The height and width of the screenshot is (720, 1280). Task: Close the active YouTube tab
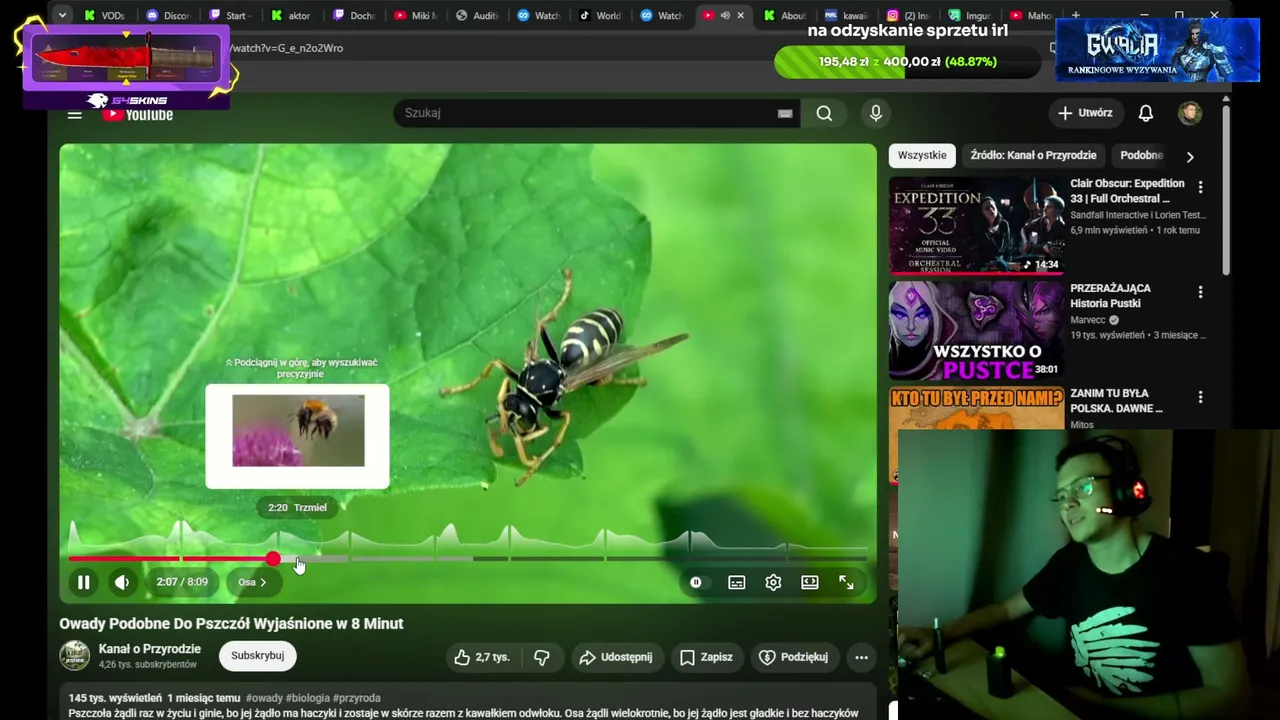pyautogui.click(x=740, y=15)
